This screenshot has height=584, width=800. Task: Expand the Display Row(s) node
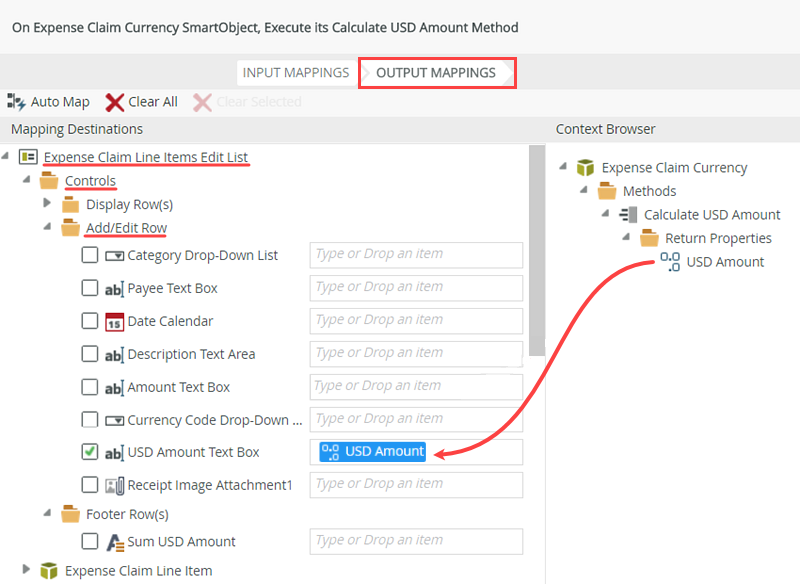pos(47,202)
